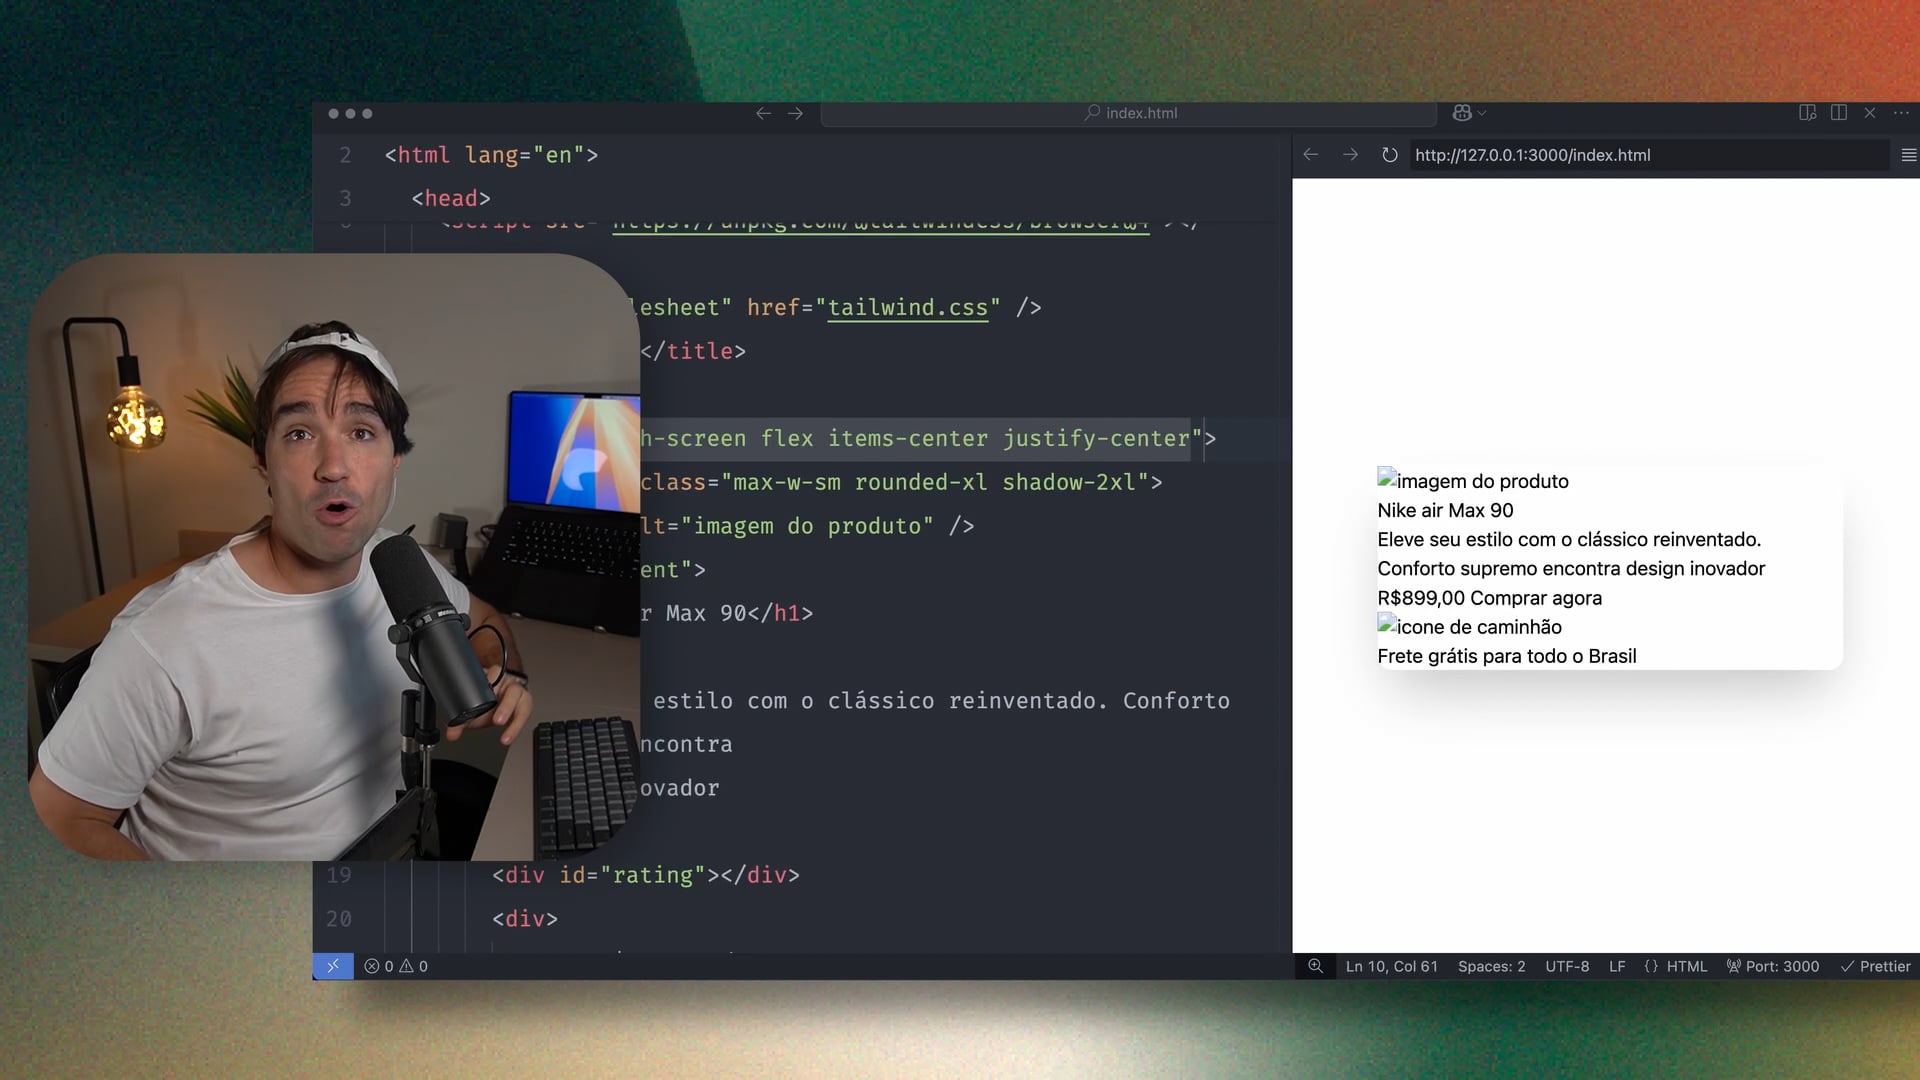Open the Copilot dropdown chevron
The height and width of the screenshot is (1080, 1920).
1482,113
